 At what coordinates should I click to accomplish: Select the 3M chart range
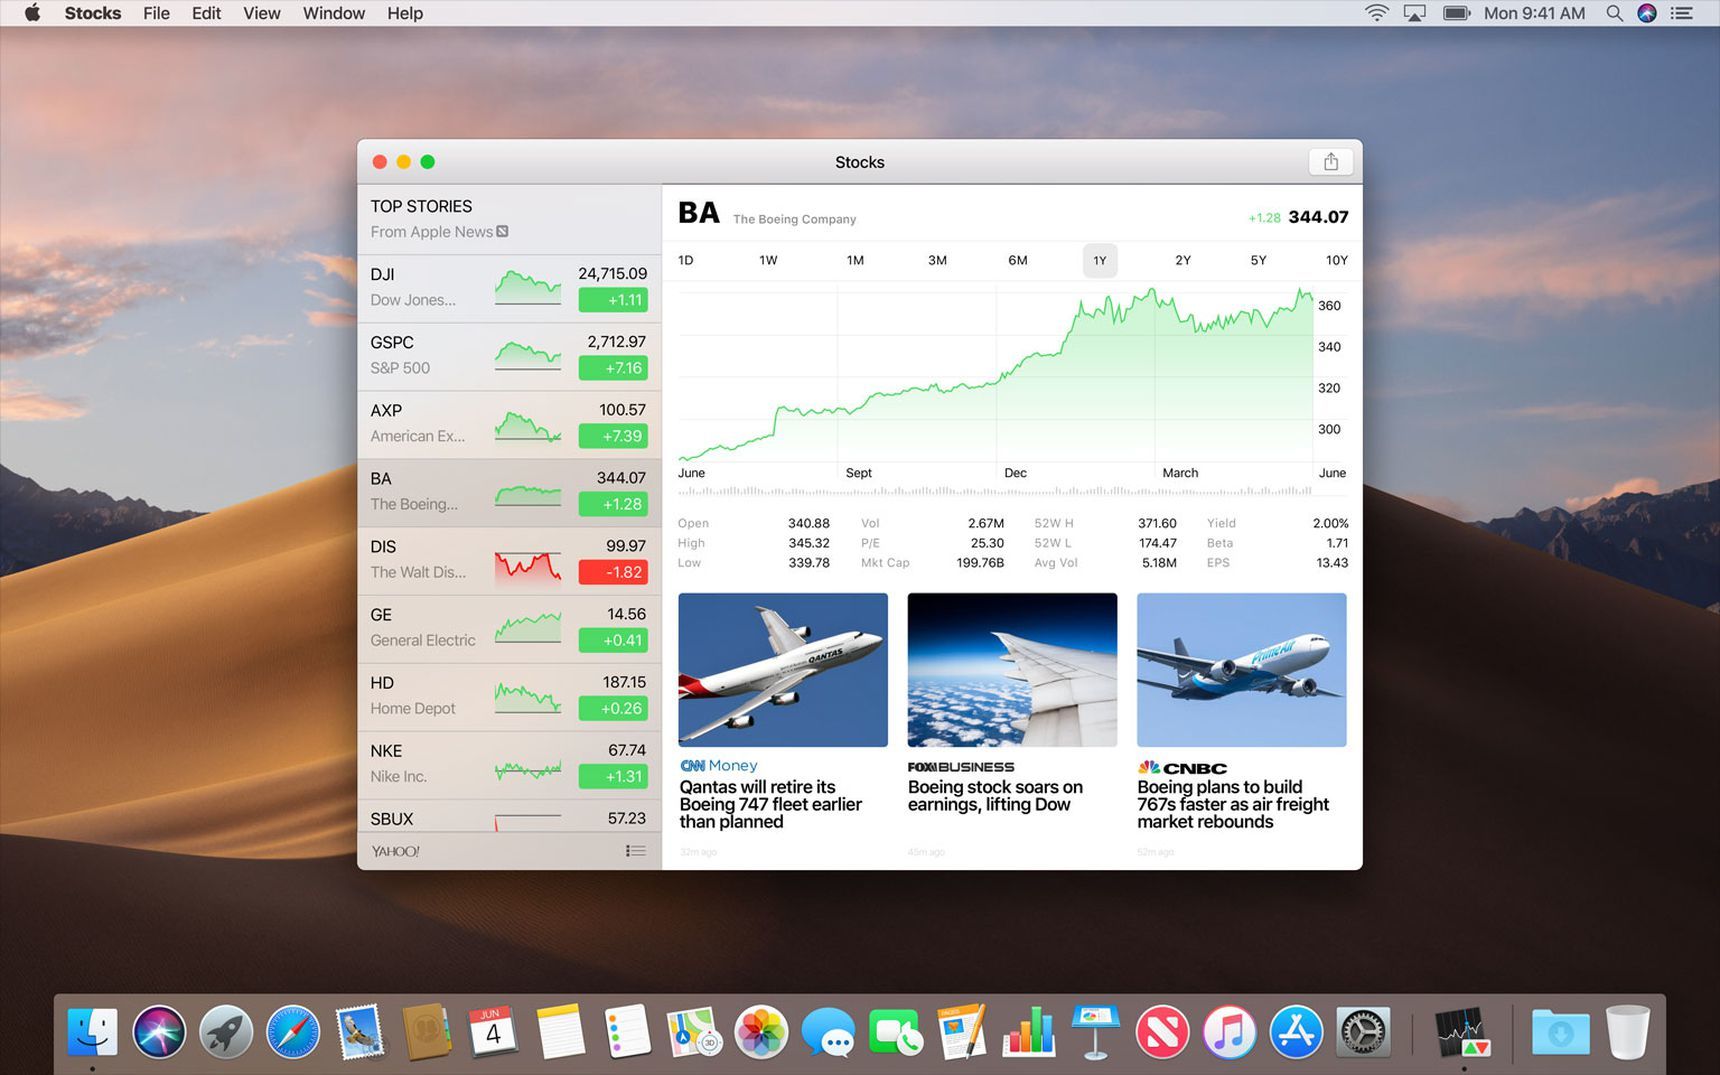(937, 260)
